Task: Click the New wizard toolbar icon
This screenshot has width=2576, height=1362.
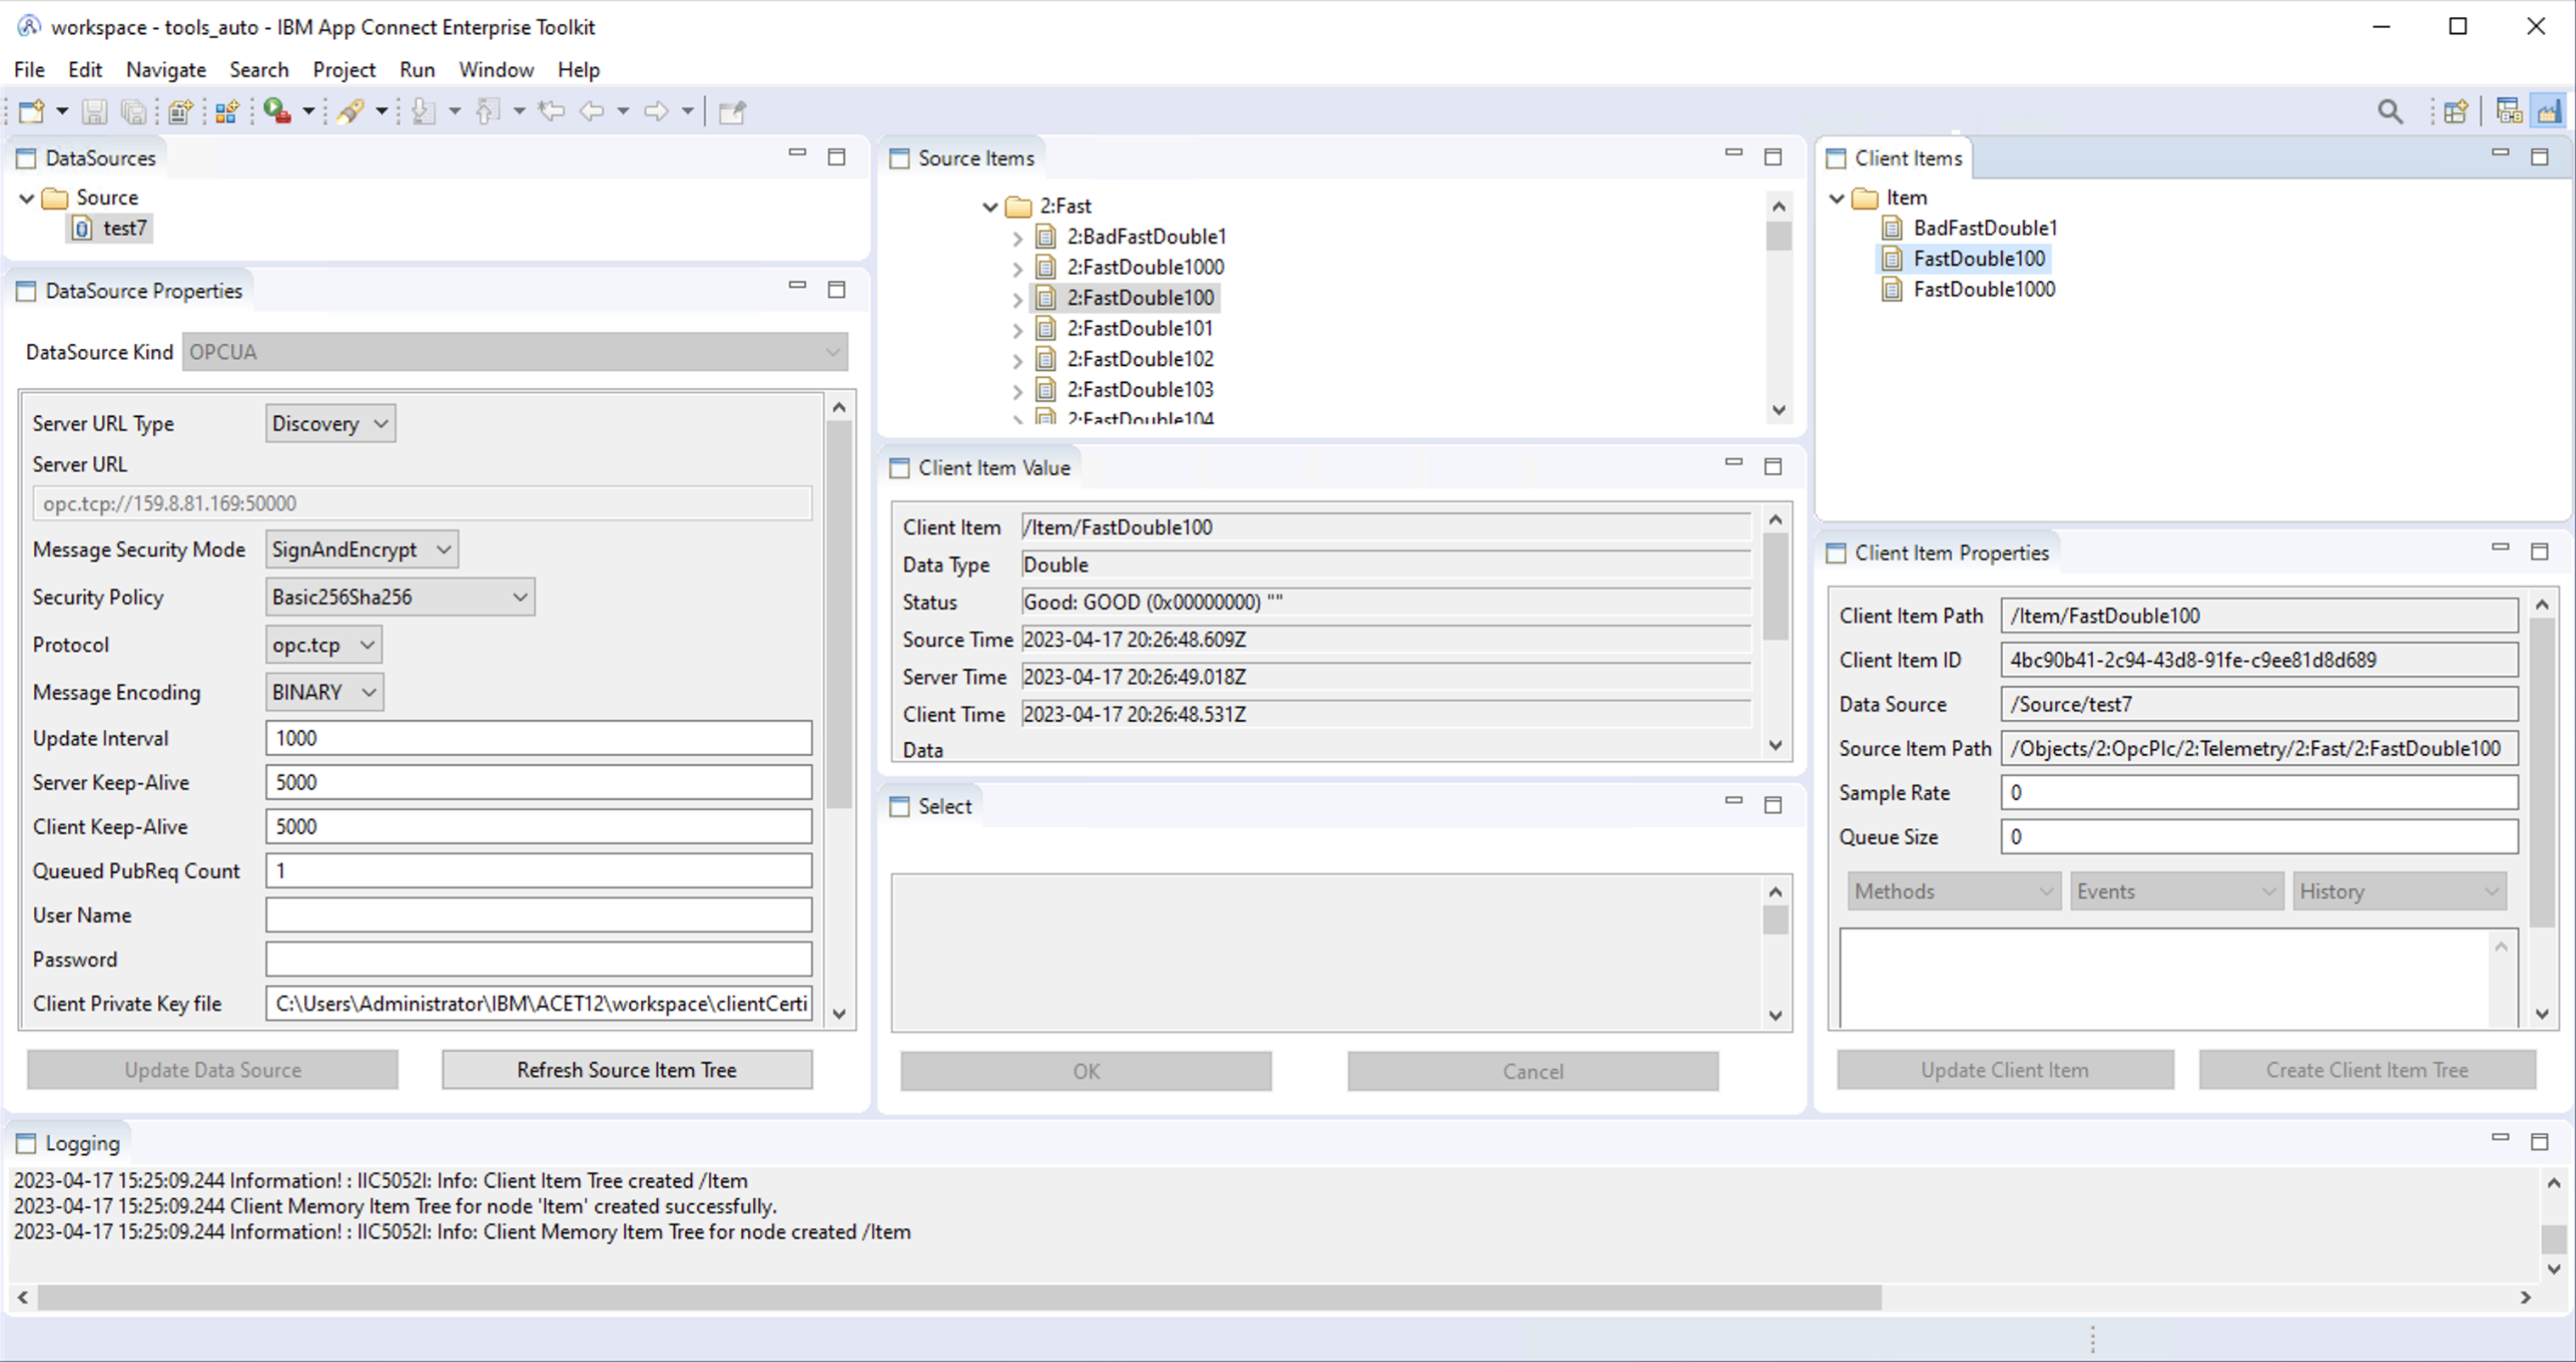Action: pos(31,111)
